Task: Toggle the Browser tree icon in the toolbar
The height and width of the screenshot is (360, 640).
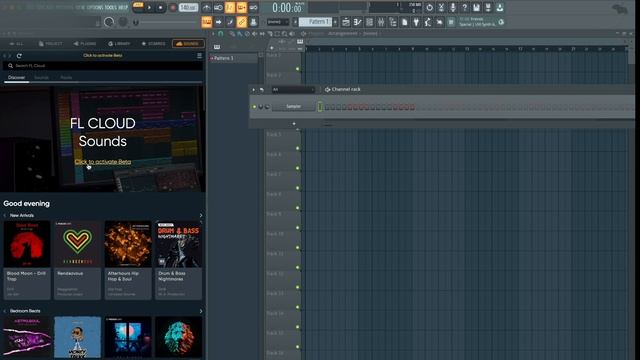Action: tap(393, 22)
